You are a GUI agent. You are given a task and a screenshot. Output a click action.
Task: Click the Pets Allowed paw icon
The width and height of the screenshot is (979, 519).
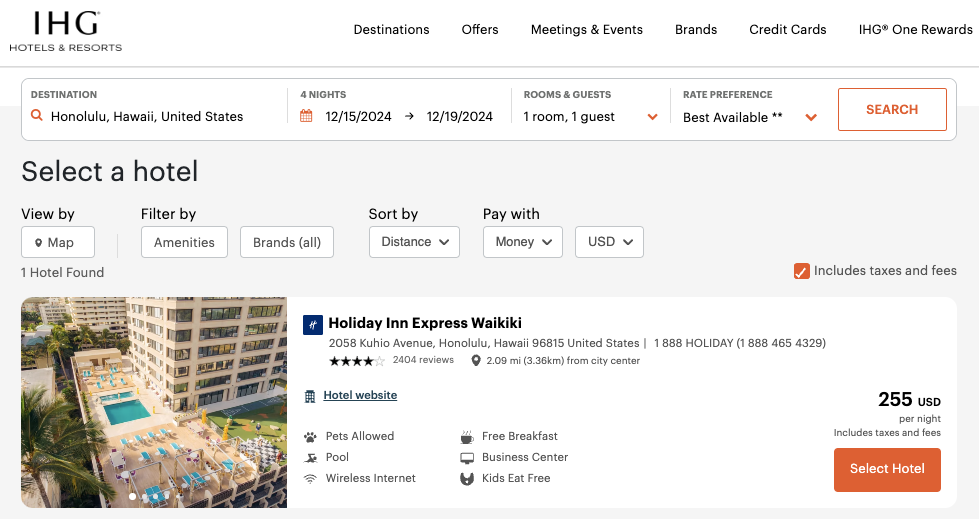coord(310,437)
